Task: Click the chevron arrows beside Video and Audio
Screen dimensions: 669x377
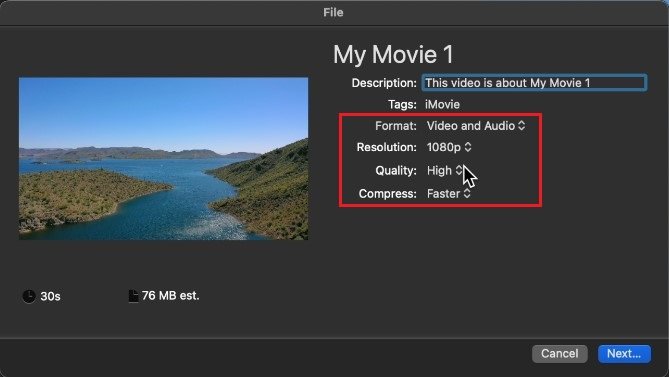Action: [x=521, y=126]
